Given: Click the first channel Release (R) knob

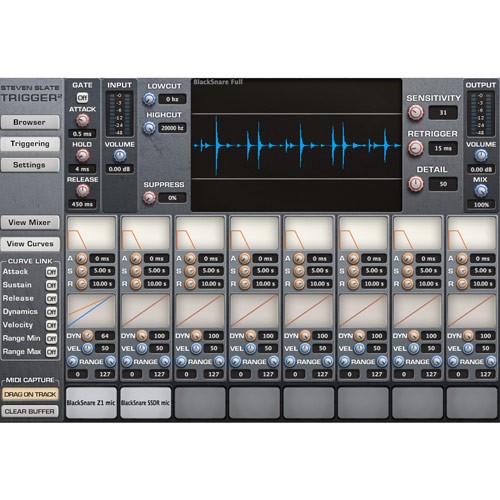Looking at the screenshot, I should coord(81,284).
